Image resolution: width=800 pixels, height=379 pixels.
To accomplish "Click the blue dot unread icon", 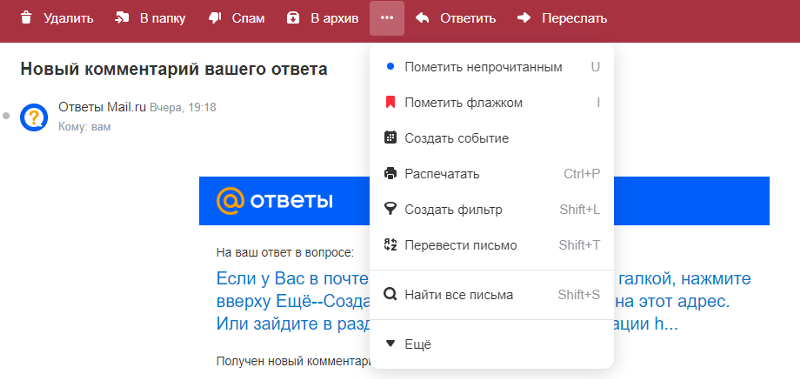I will click(x=390, y=67).
